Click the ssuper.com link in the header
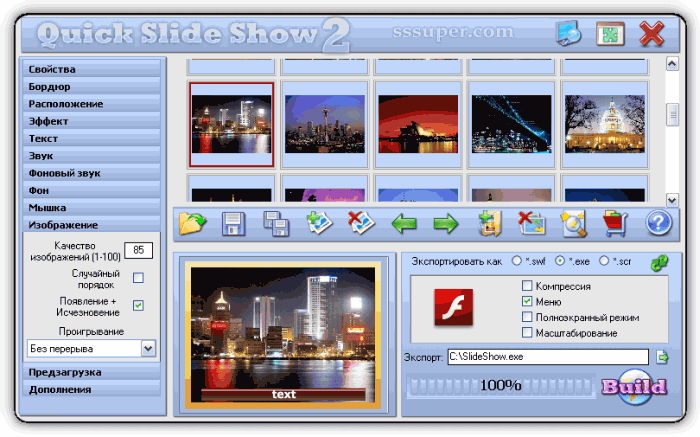The image size is (700, 437). point(453,32)
